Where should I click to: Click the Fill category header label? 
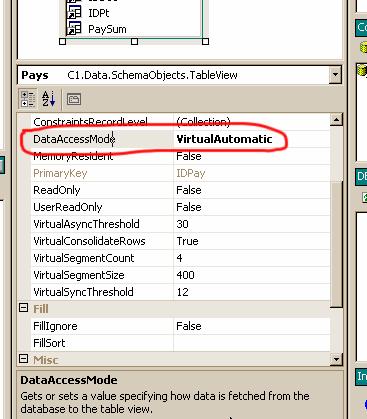tap(41, 309)
